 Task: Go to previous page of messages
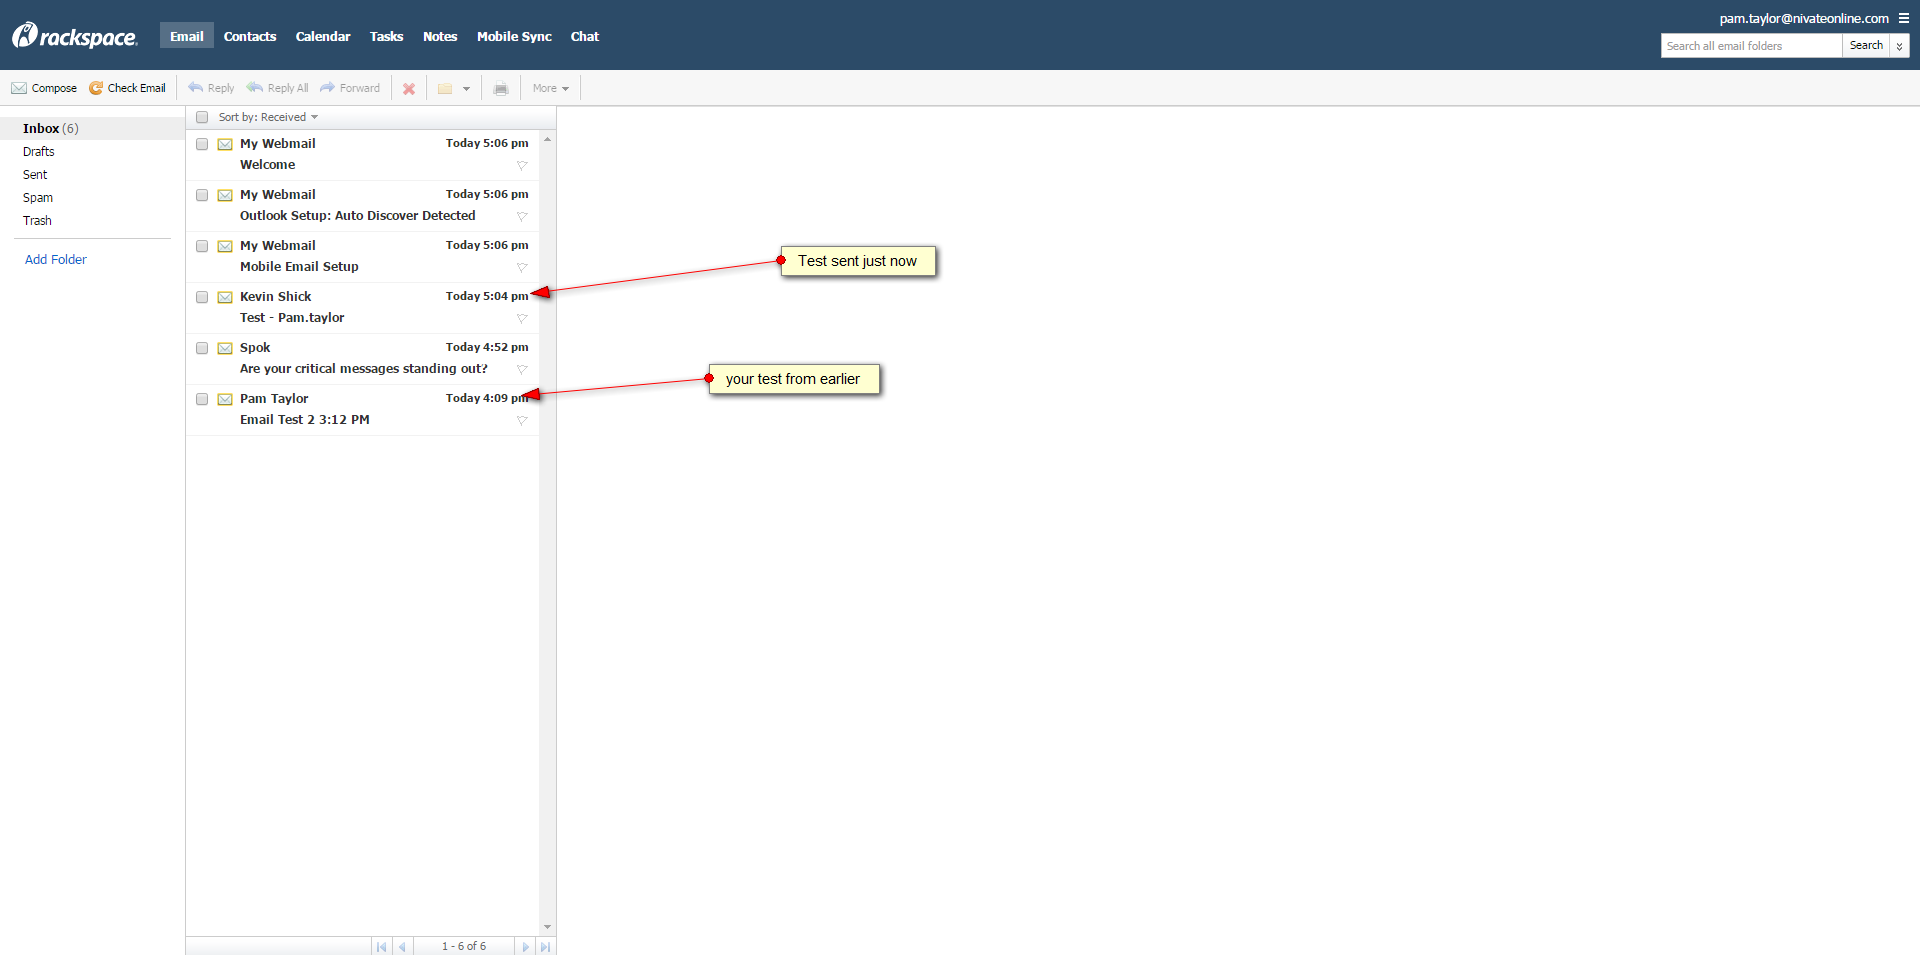(402, 946)
